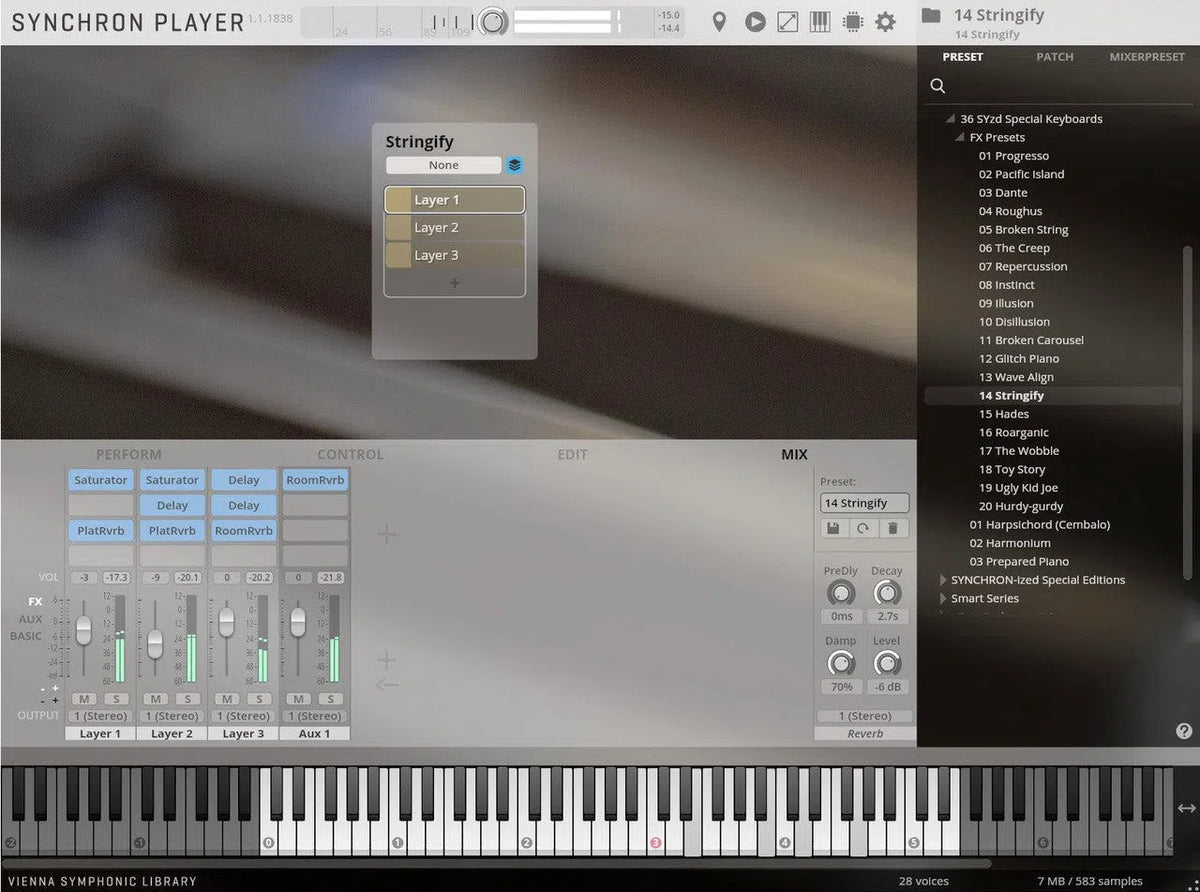The width and height of the screenshot is (1200, 892).
Task: Open the Synchron Player settings gear
Action: (886, 21)
